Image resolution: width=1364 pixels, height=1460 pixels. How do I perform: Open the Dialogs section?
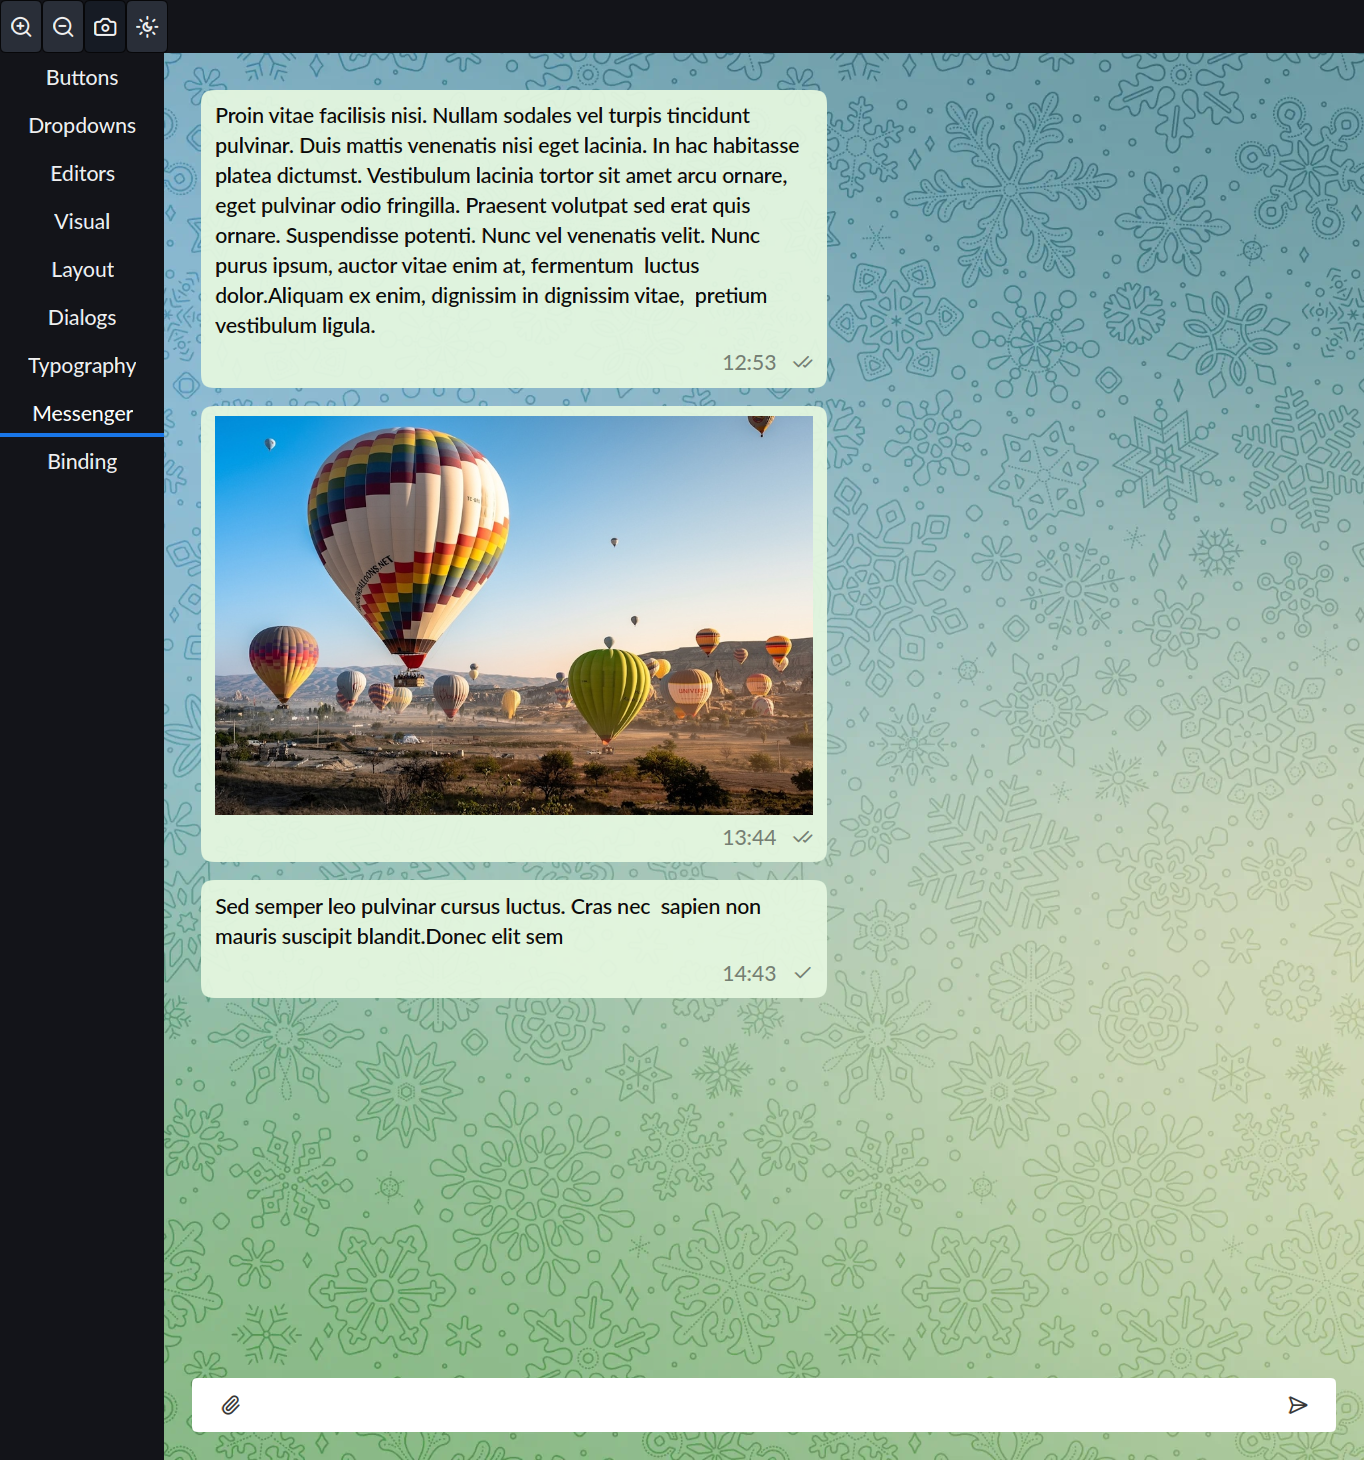82,318
